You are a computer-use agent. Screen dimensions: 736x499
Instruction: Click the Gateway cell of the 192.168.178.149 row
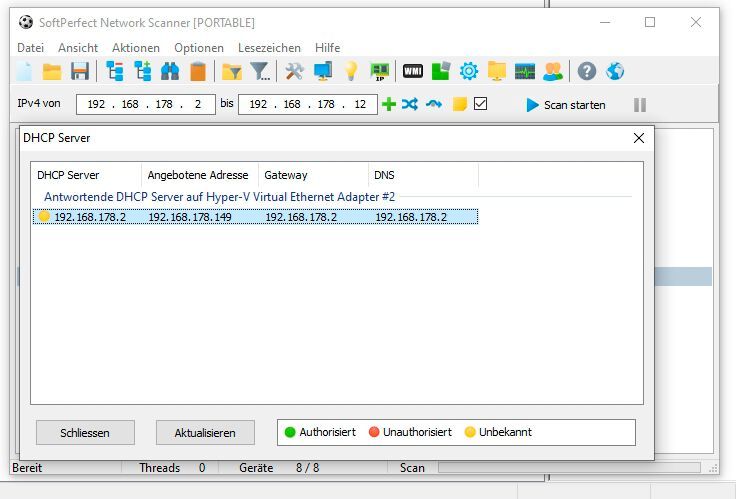[301, 217]
